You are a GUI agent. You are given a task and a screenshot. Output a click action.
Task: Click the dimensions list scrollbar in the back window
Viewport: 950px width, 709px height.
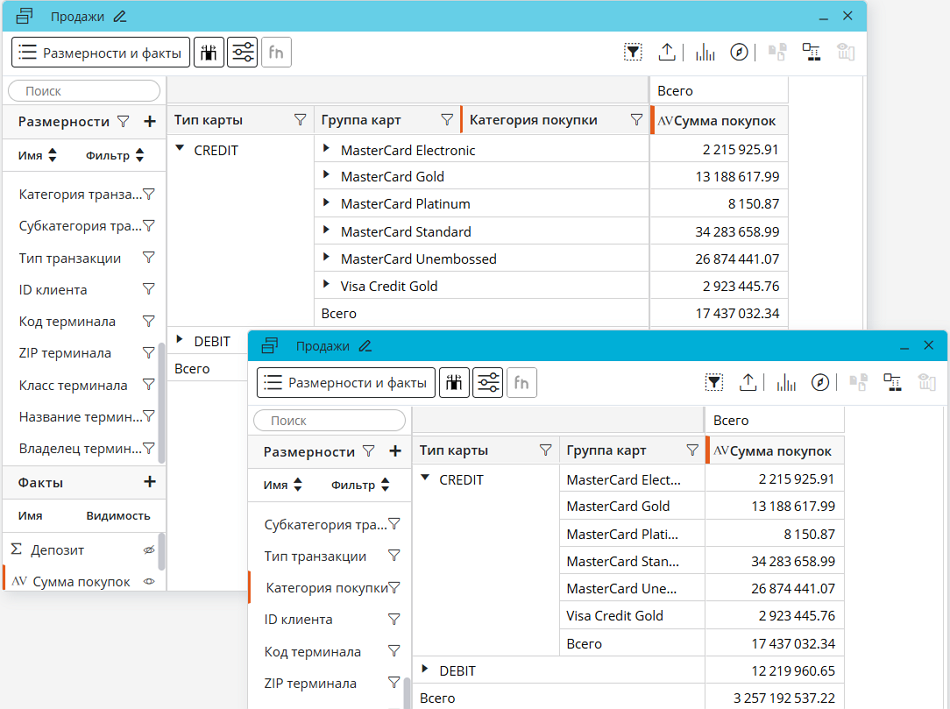[161, 400]
